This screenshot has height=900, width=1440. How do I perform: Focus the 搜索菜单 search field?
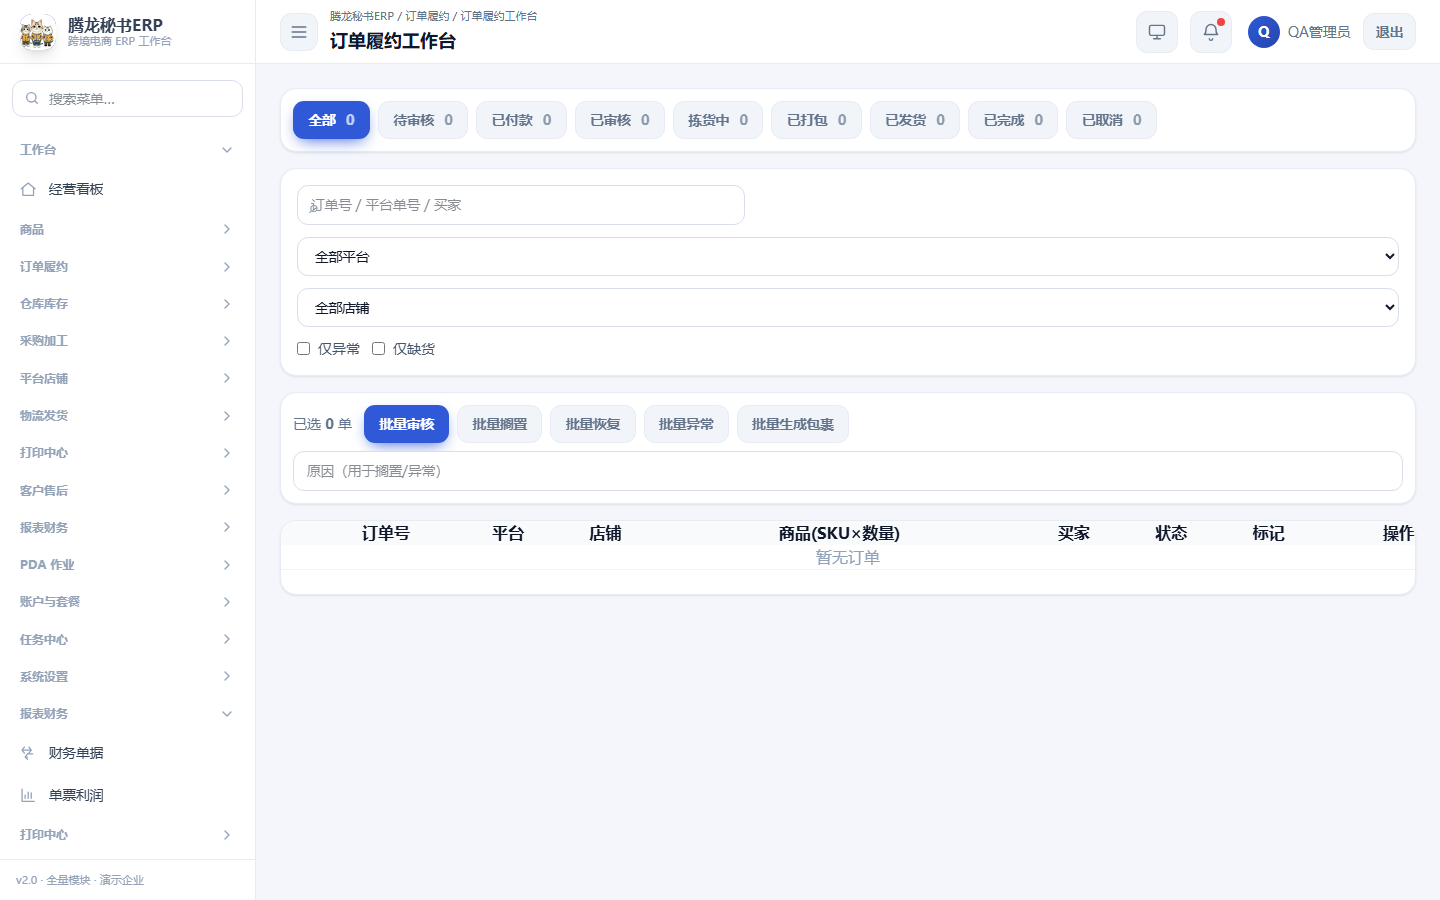[127, 98]
